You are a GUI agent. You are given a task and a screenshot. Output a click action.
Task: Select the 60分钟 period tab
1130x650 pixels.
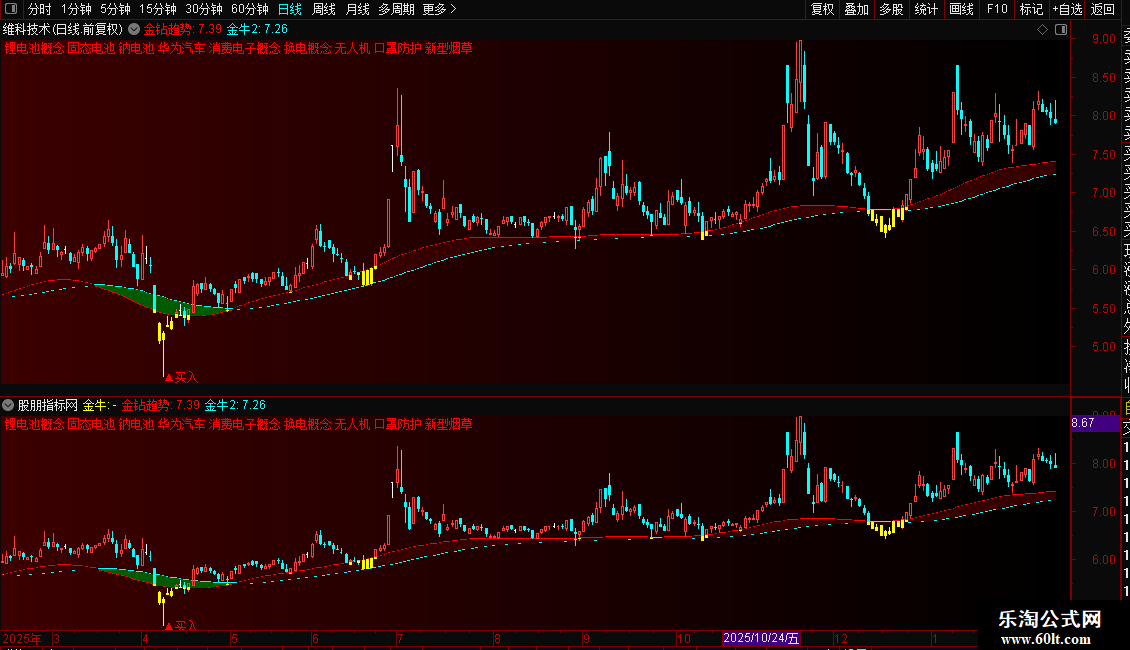click(250, 9)
